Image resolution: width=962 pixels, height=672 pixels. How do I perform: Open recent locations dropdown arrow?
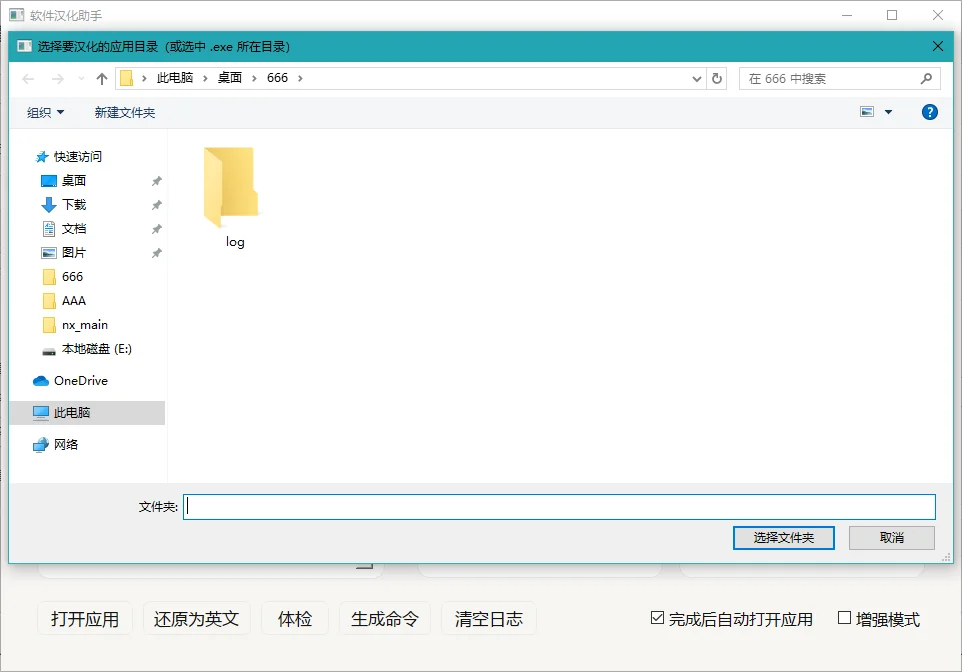tap(82, 79)
